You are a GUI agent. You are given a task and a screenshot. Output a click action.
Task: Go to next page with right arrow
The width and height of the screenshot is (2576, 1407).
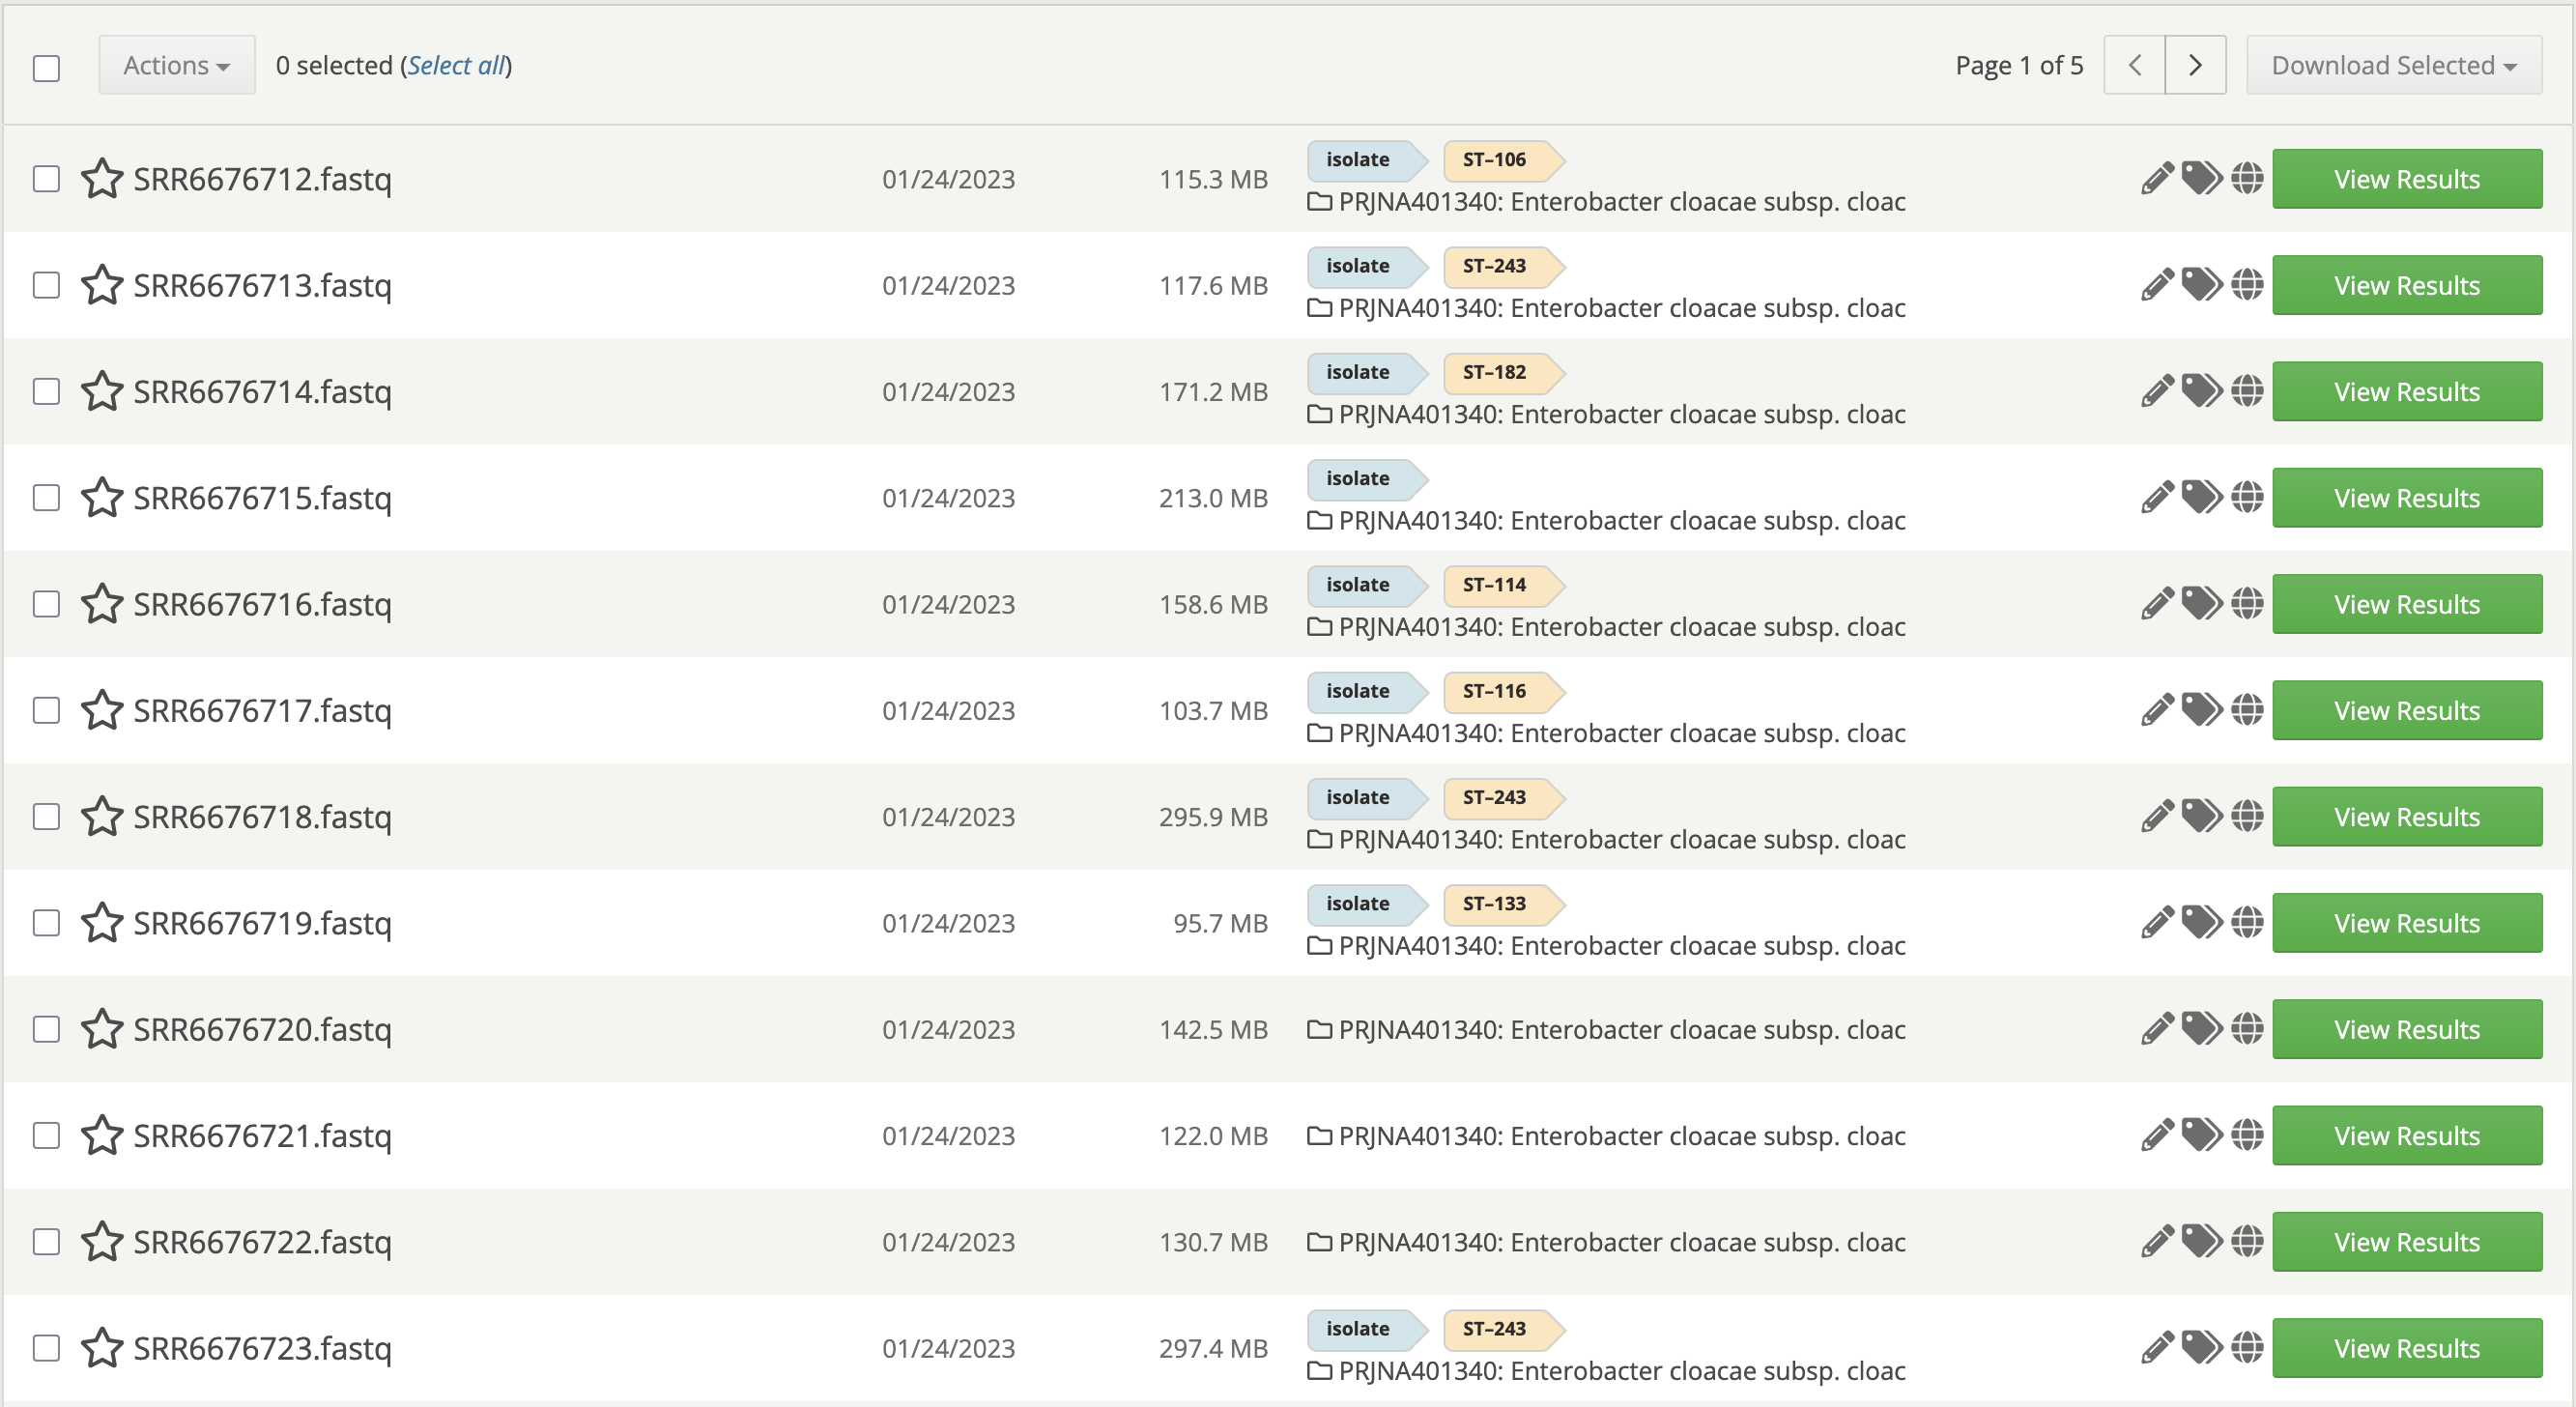click(2195, 64)
